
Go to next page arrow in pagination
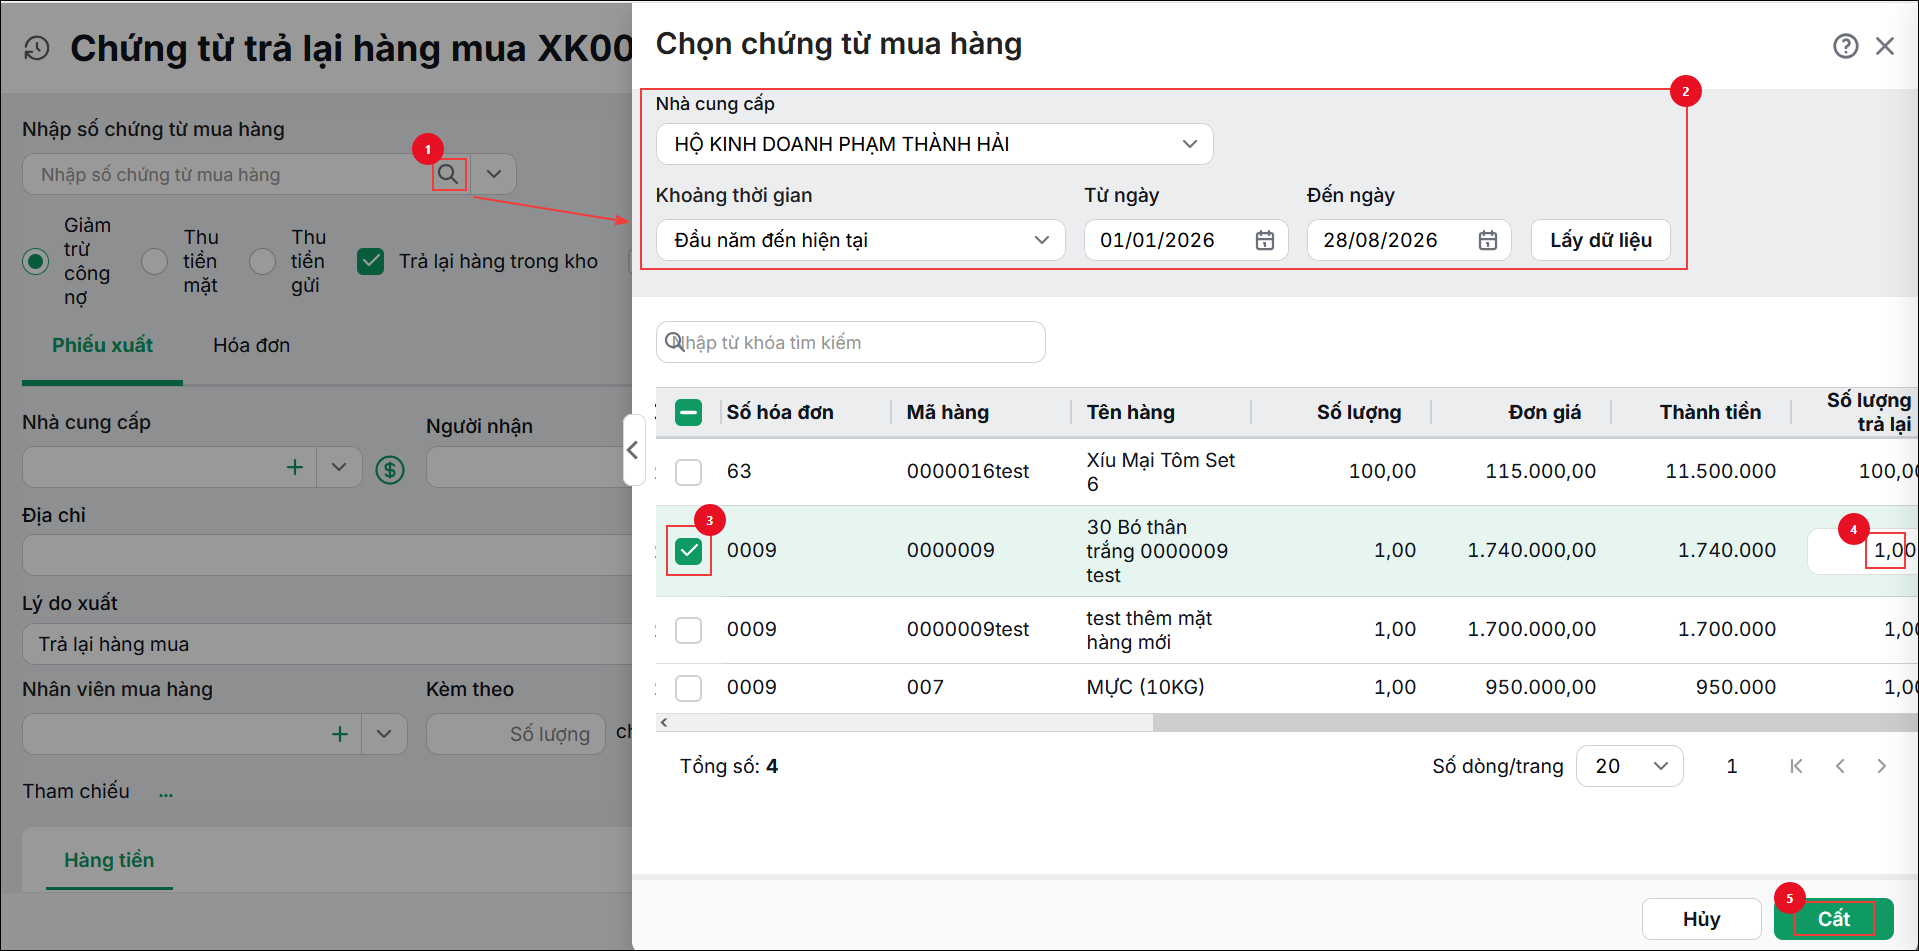coord(1881,766)
